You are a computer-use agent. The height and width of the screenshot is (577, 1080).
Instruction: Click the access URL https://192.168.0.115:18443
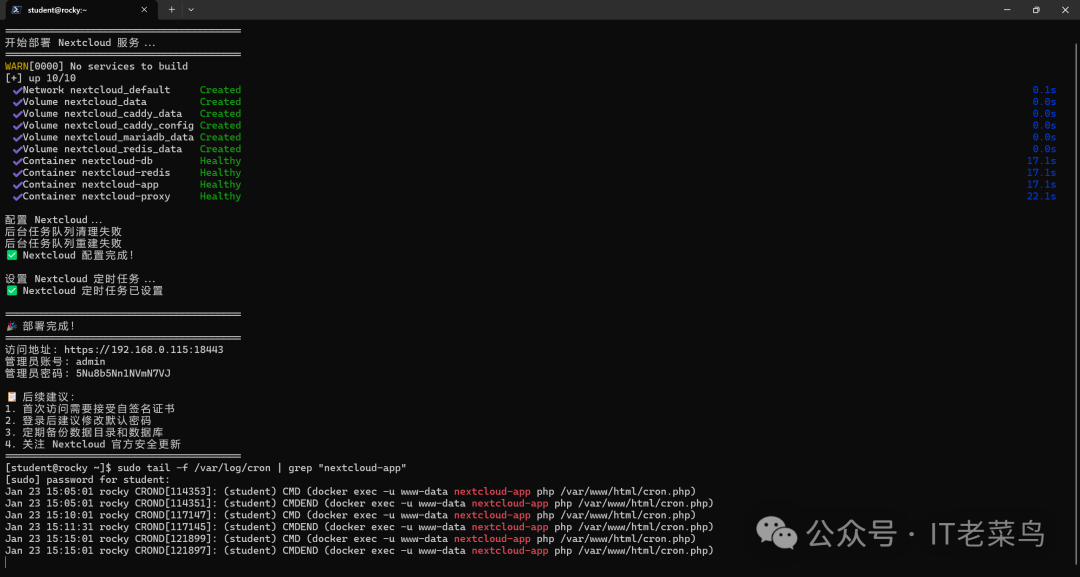pos(143,350)
